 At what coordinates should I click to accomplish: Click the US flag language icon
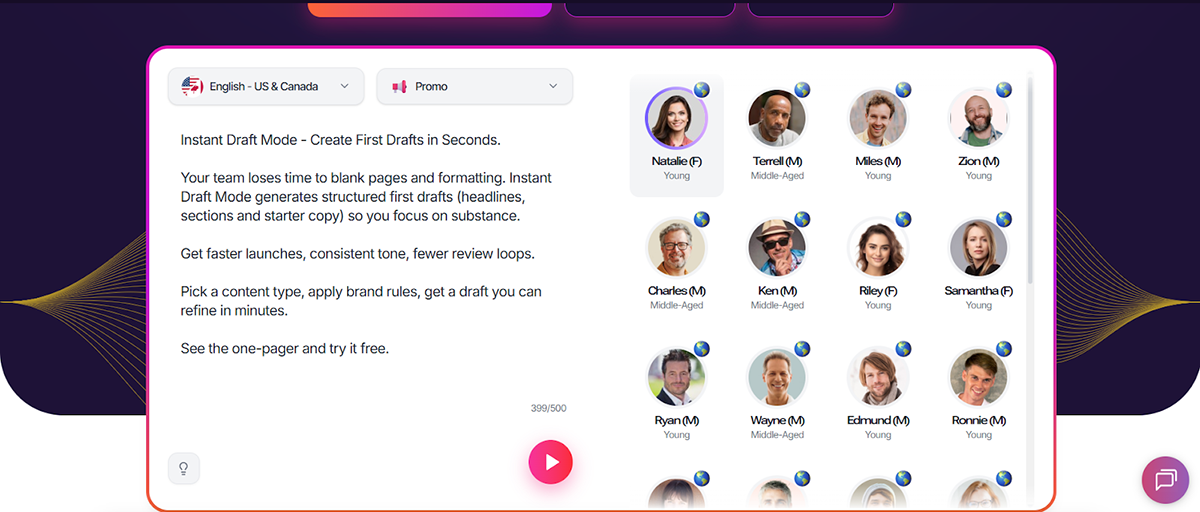click(192, 86)
